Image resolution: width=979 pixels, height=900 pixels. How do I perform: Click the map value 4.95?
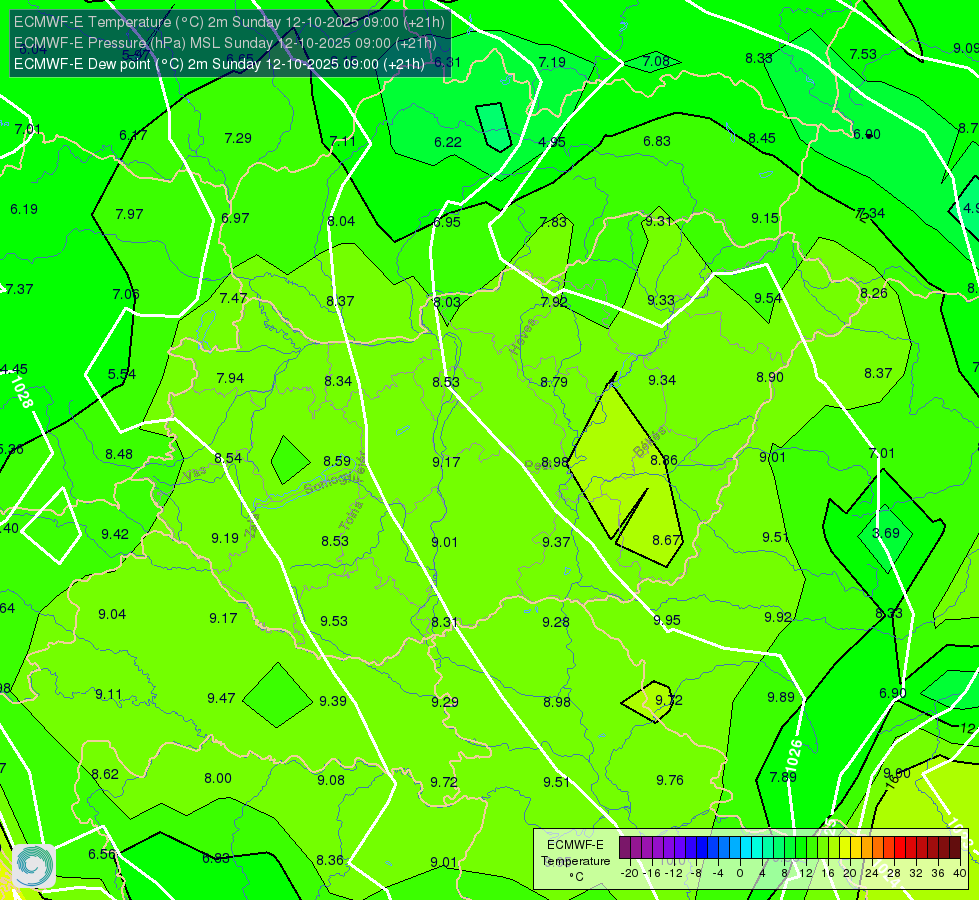(x=552, y=142)
